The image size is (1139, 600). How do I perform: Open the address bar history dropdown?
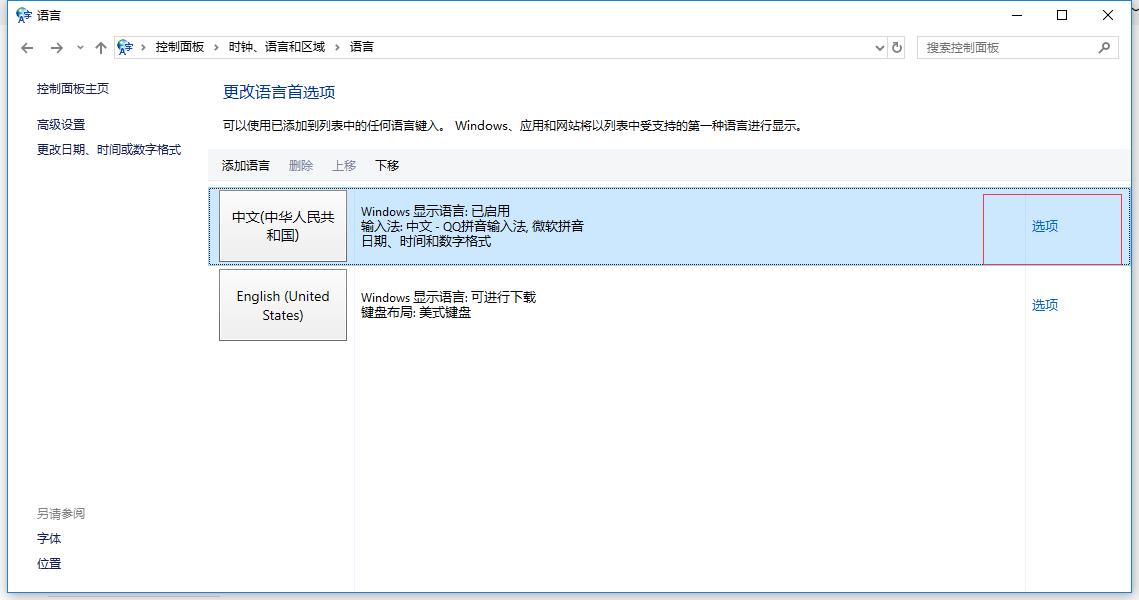pos(879,46)
